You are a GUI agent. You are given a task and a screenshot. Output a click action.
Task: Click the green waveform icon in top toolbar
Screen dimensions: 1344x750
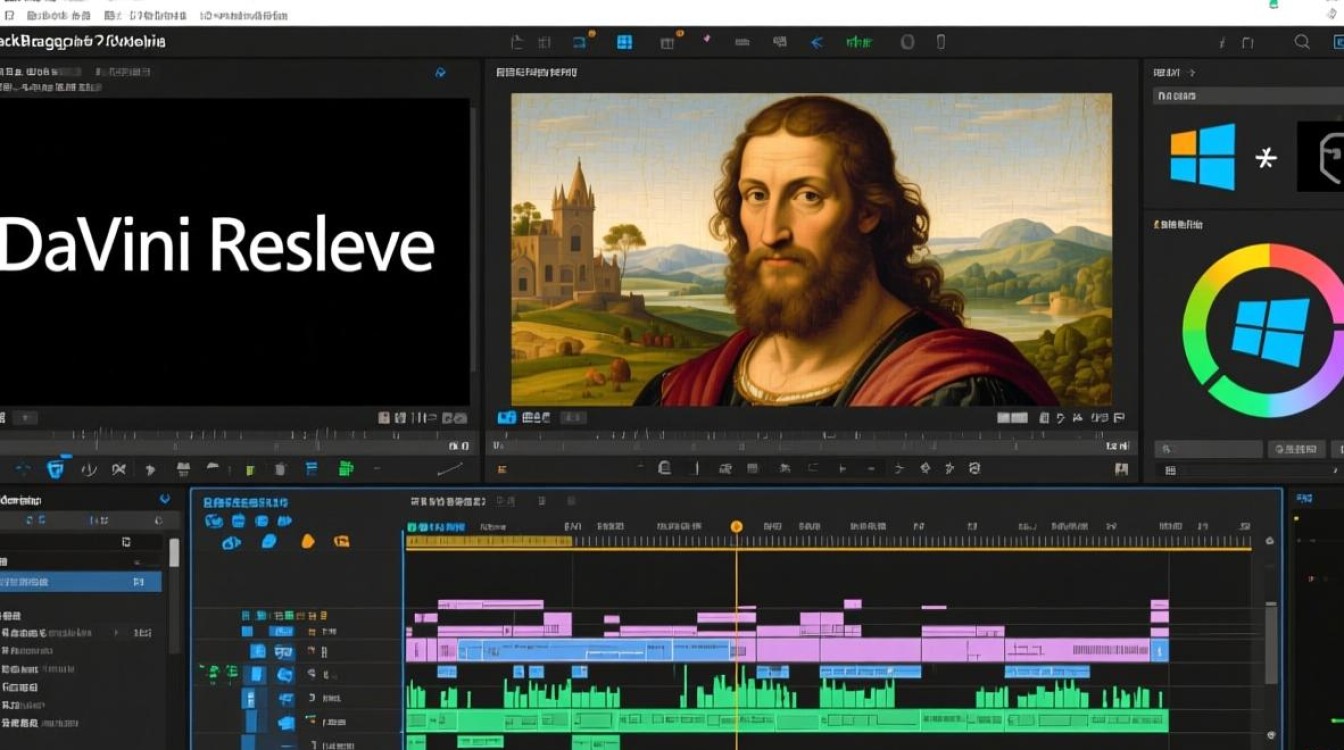(x=858, y=42)
